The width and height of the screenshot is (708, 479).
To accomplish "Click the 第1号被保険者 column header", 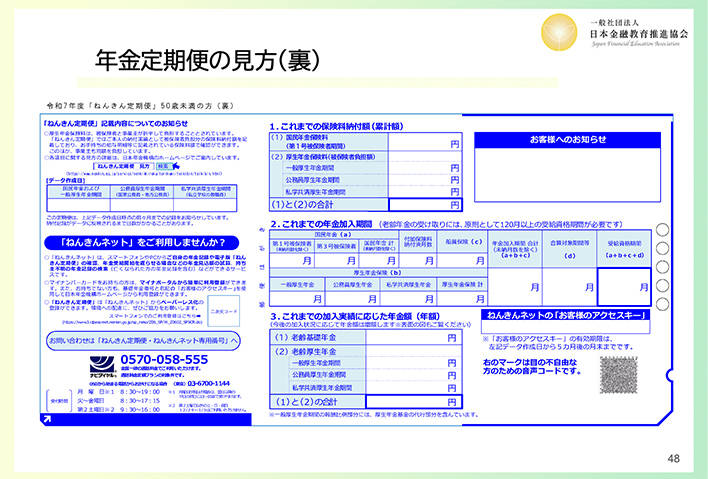I will [x=292, y=246].
